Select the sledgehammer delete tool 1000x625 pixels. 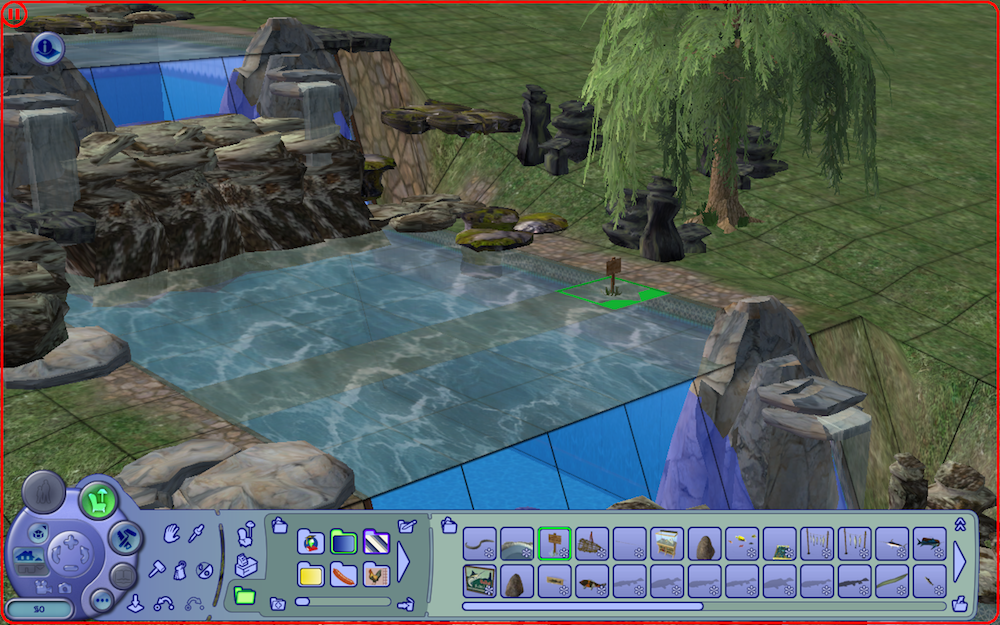click(155, 568)
